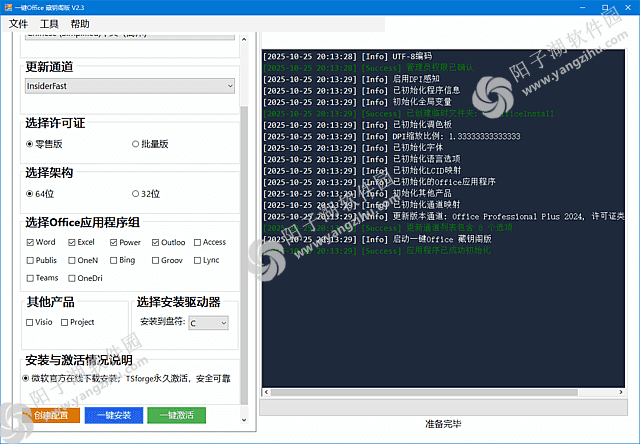Click the log line 'UTF-8编码'
640x444 pixels.
(347, 56)
